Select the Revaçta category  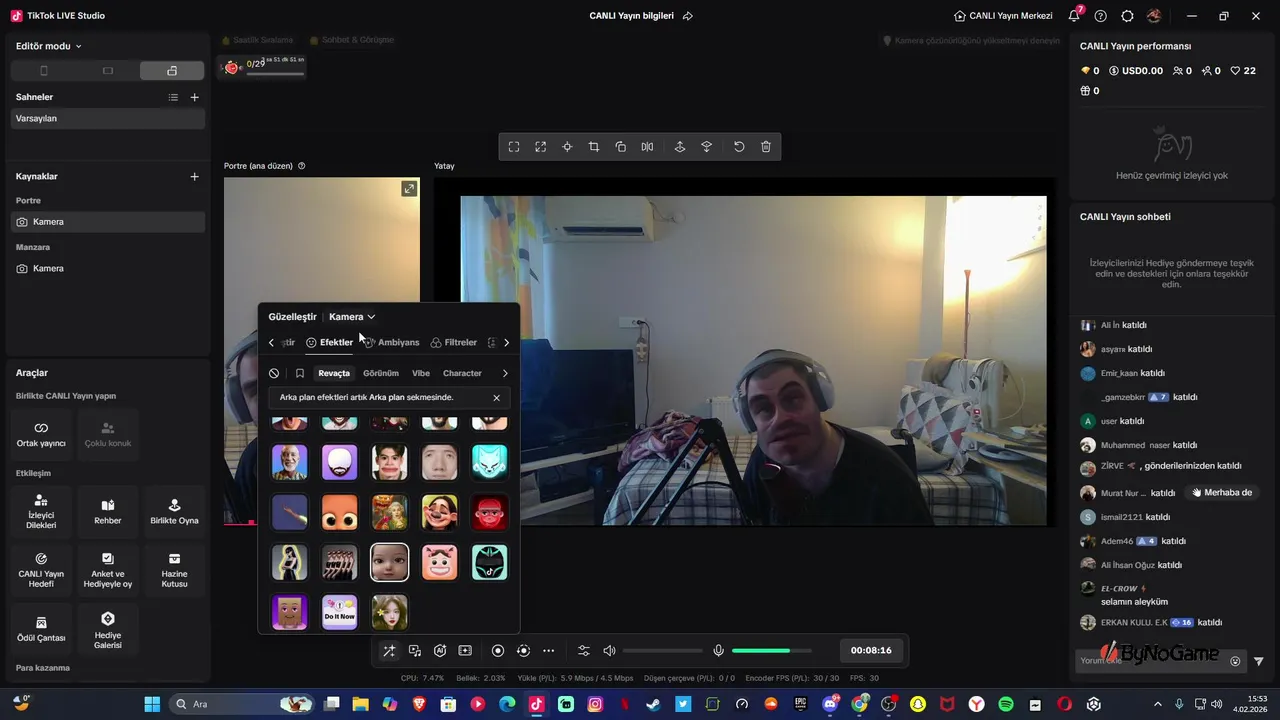(334, 373)
